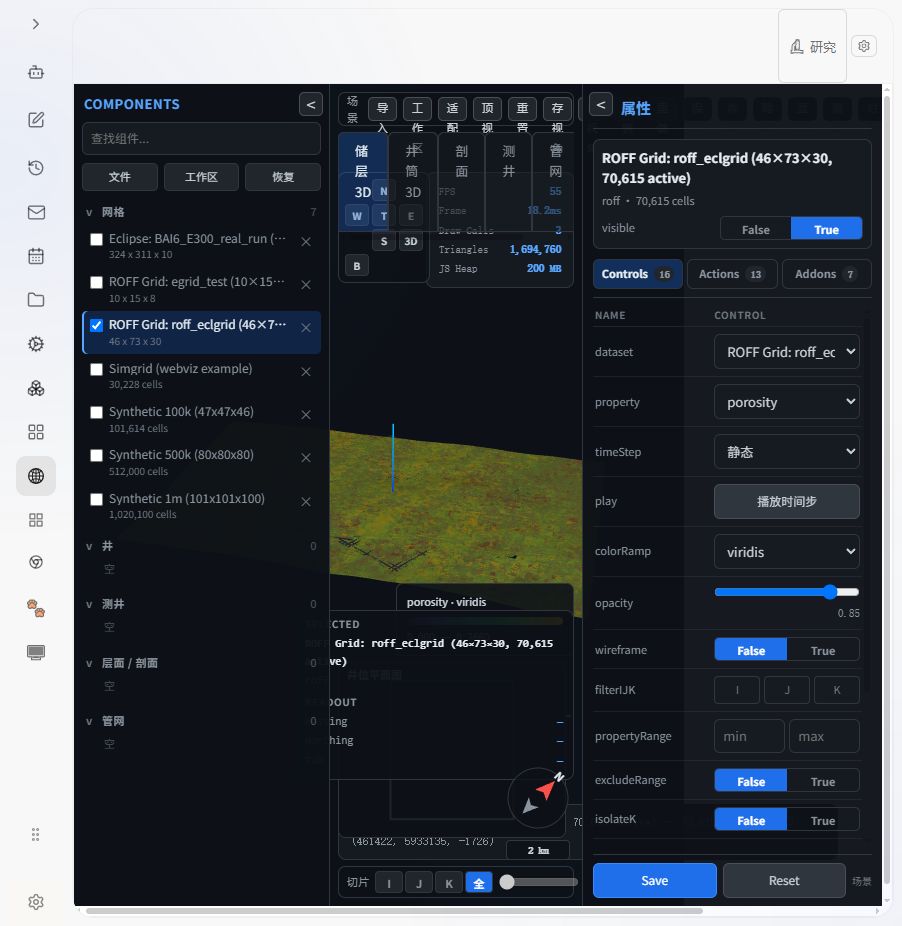Select the globe icon in sidebar

(36, 476)
